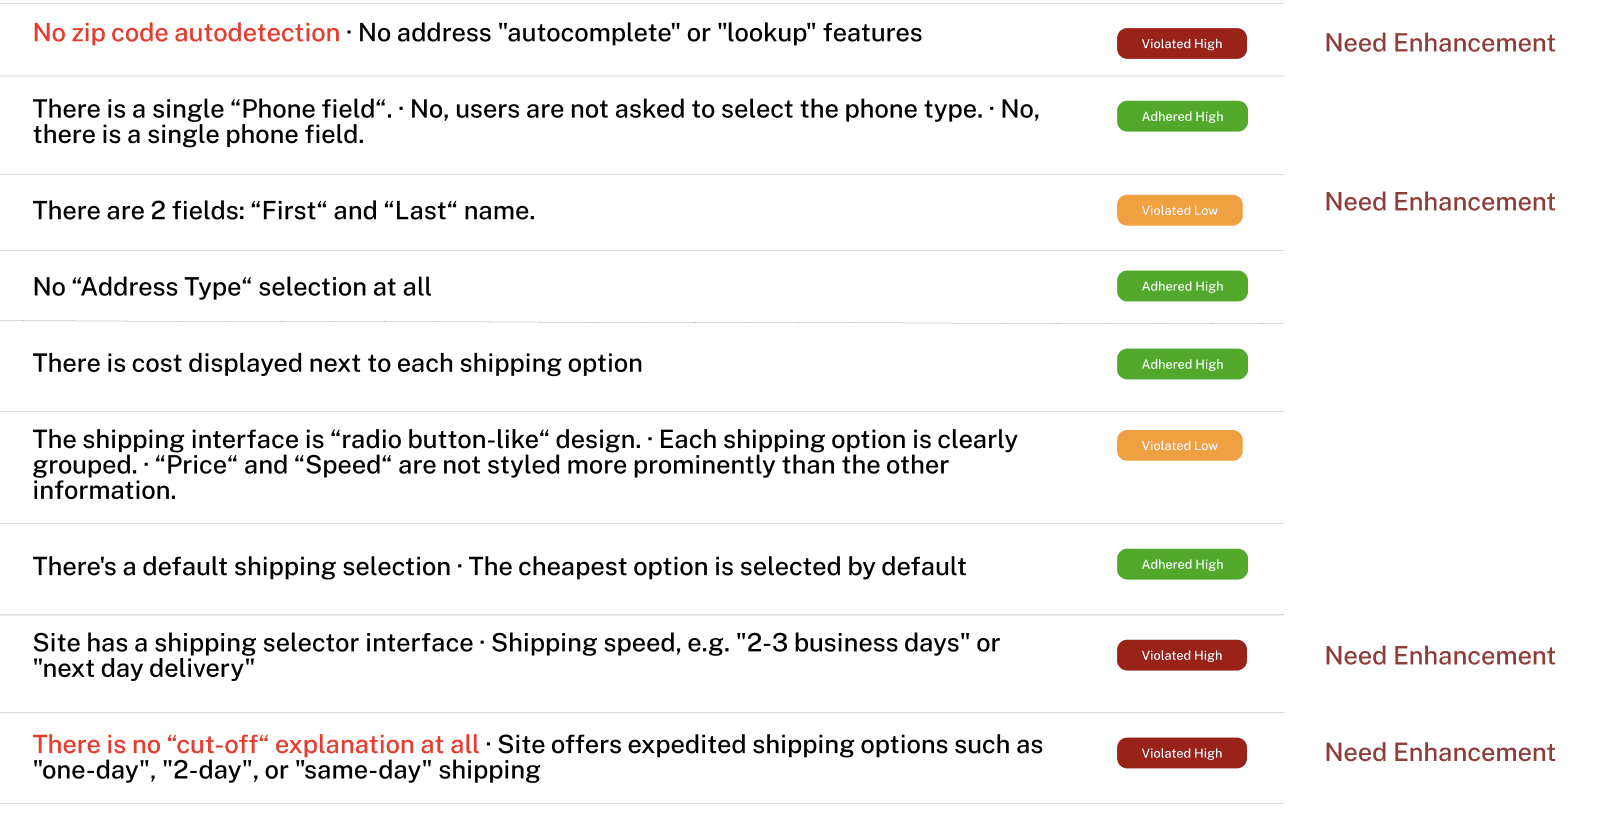
Task: Click the Violated High badge for zip code autodetection
Action: click(x=1181, y=44)
